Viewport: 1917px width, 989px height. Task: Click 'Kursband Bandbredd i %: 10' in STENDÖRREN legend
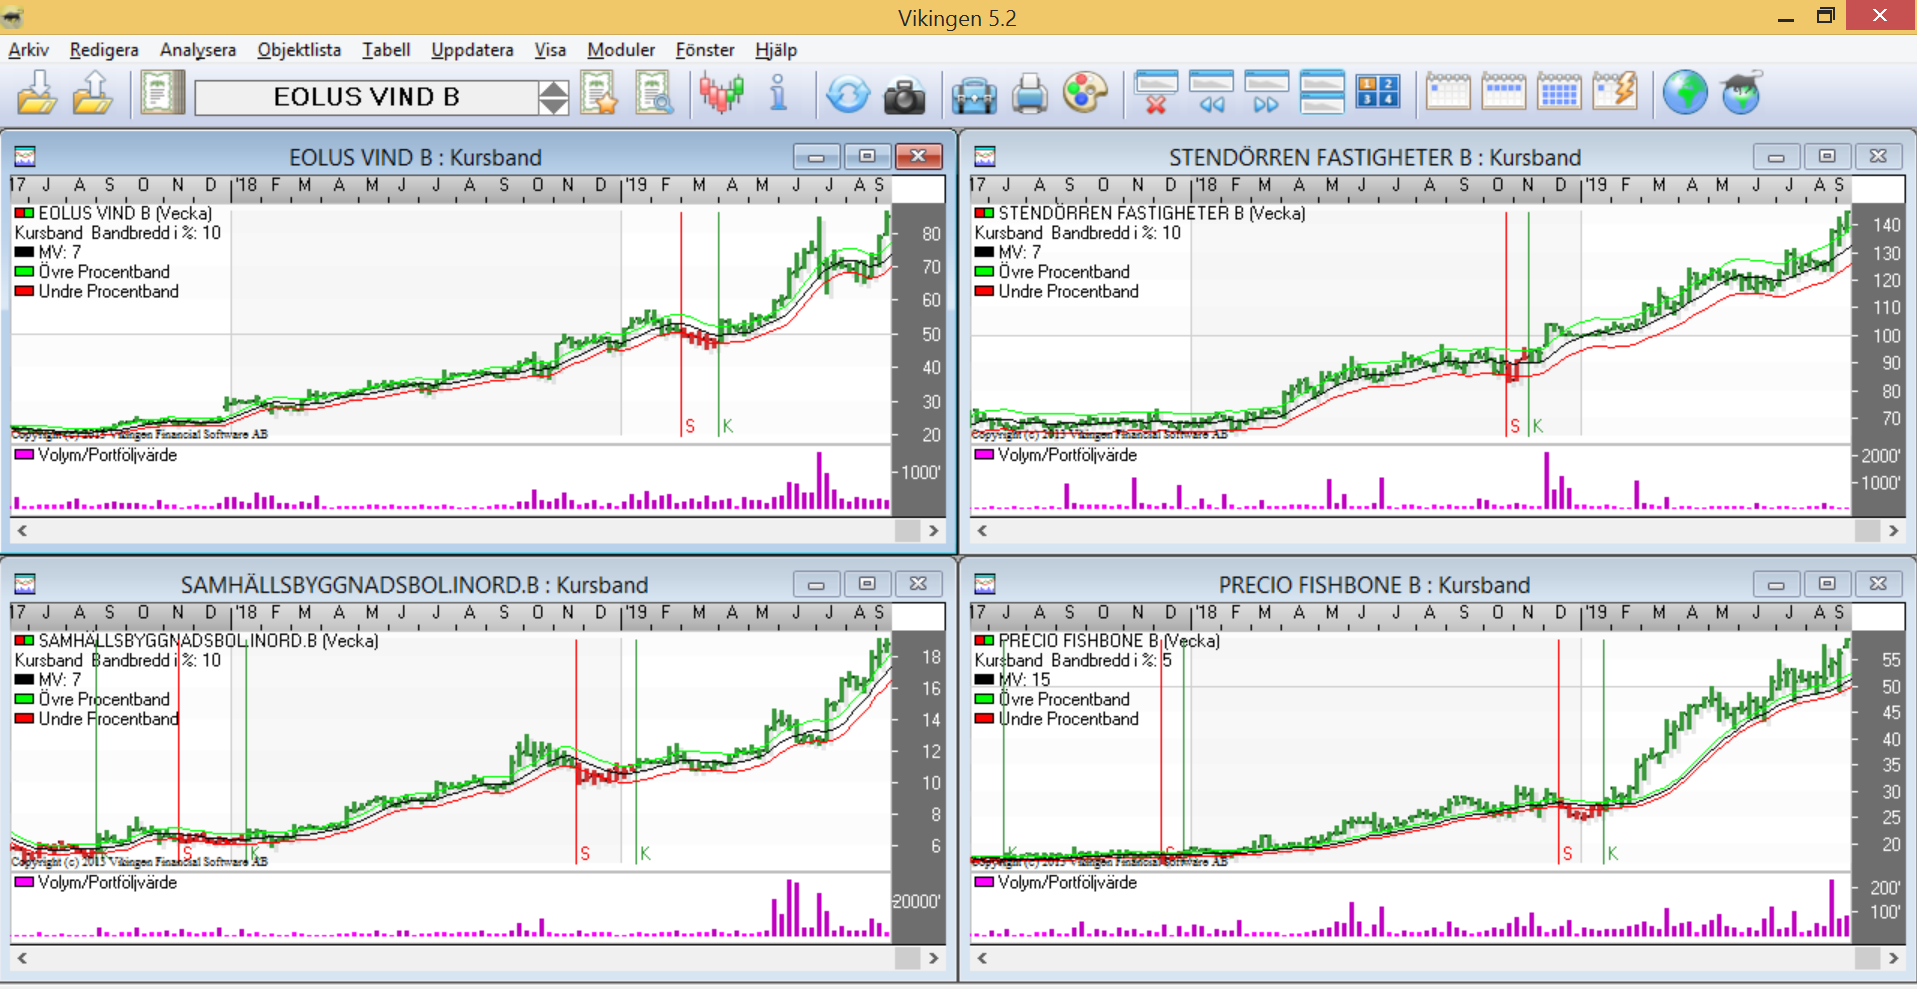pos(1077,233)
